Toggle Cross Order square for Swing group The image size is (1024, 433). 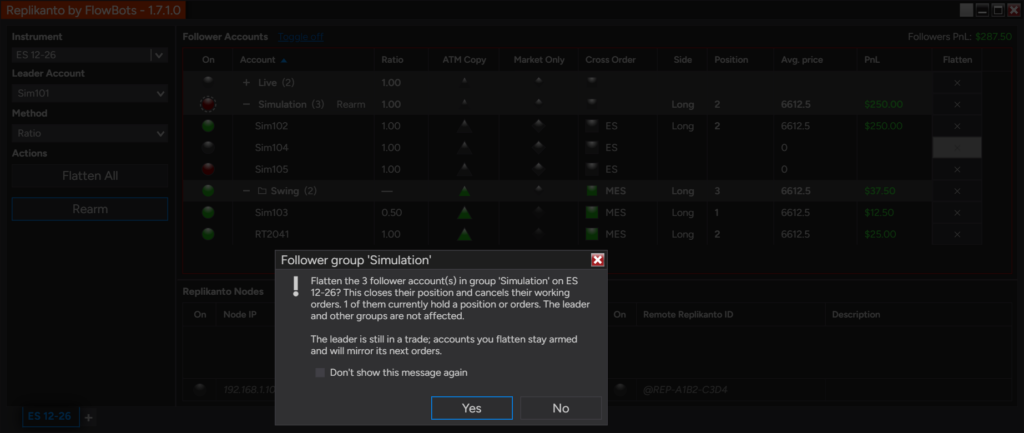(x=592, y=191)
